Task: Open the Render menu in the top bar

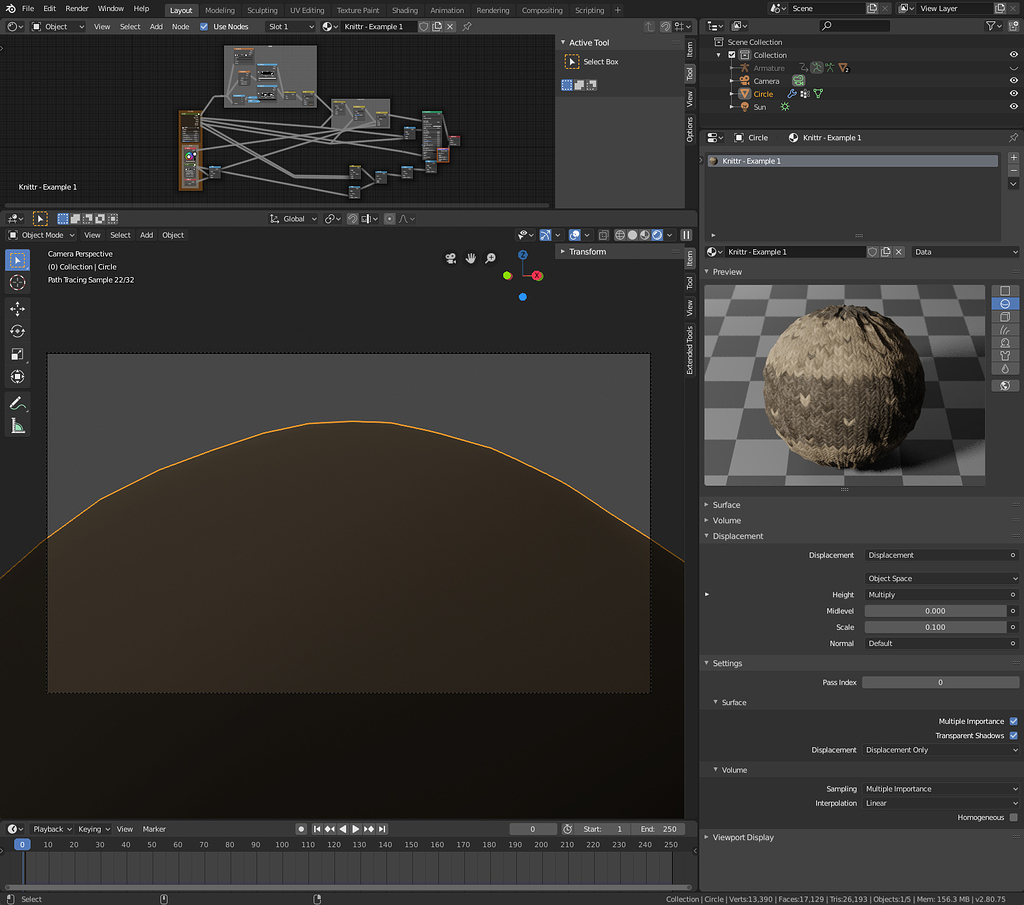Action: 76,8
